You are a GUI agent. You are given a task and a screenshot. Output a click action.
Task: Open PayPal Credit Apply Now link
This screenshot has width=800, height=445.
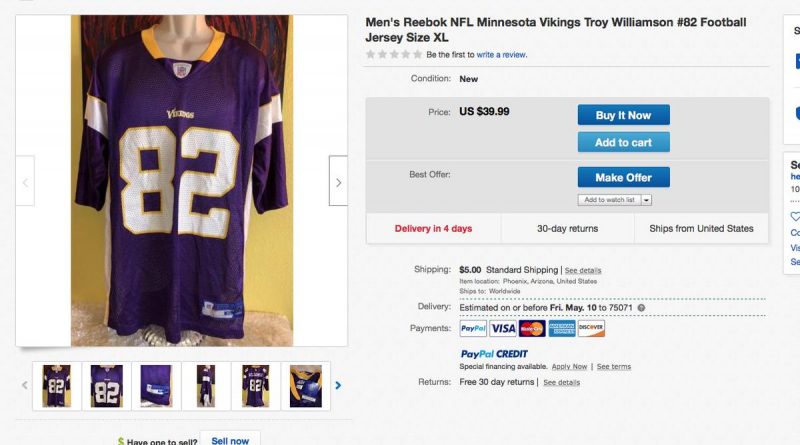coord(569,366)
